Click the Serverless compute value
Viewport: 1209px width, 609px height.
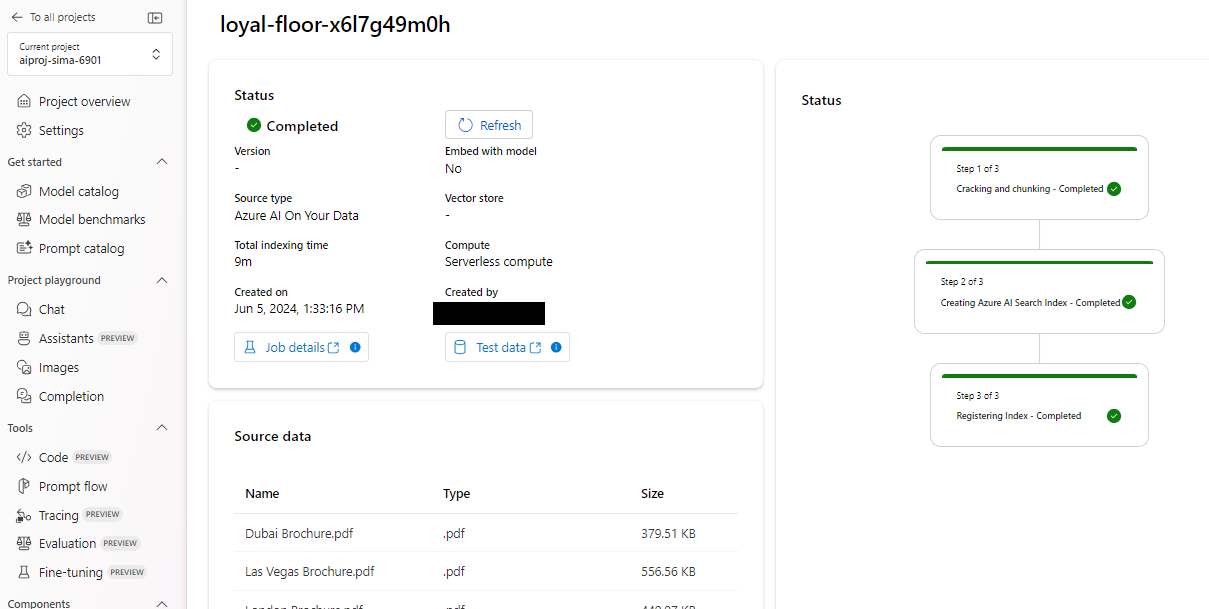pos(499,262)
